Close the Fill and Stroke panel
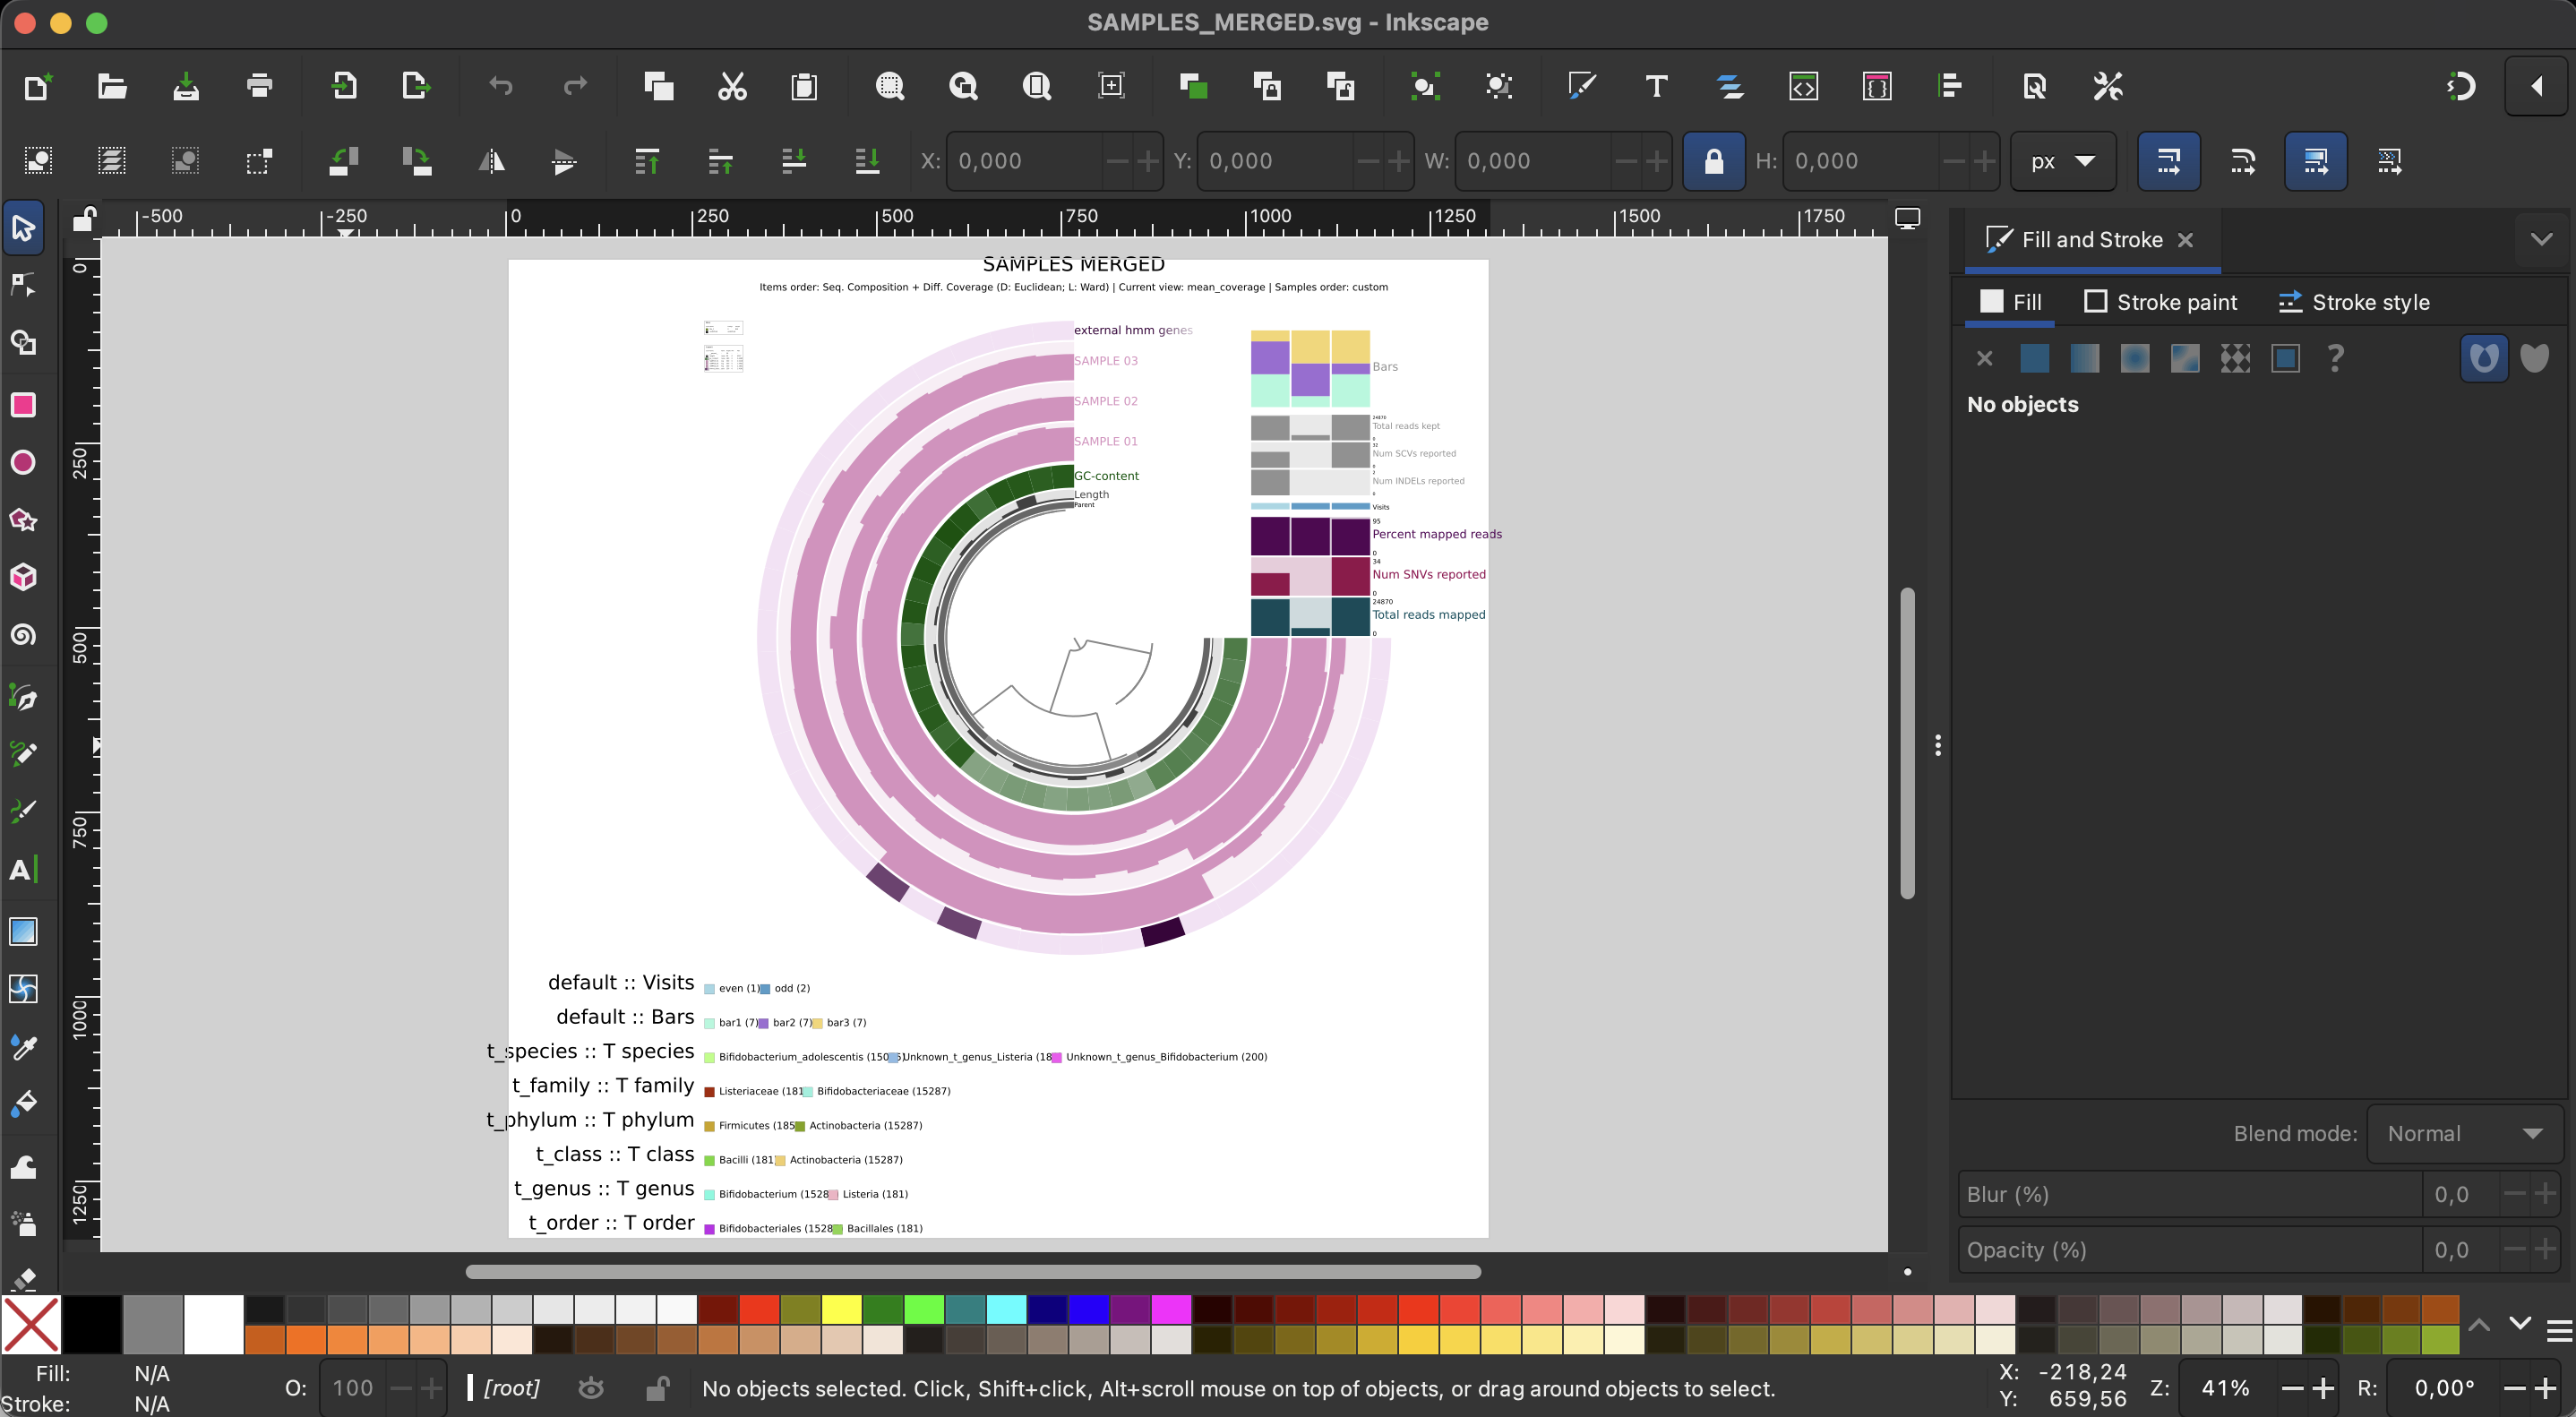 (2186, 240)
